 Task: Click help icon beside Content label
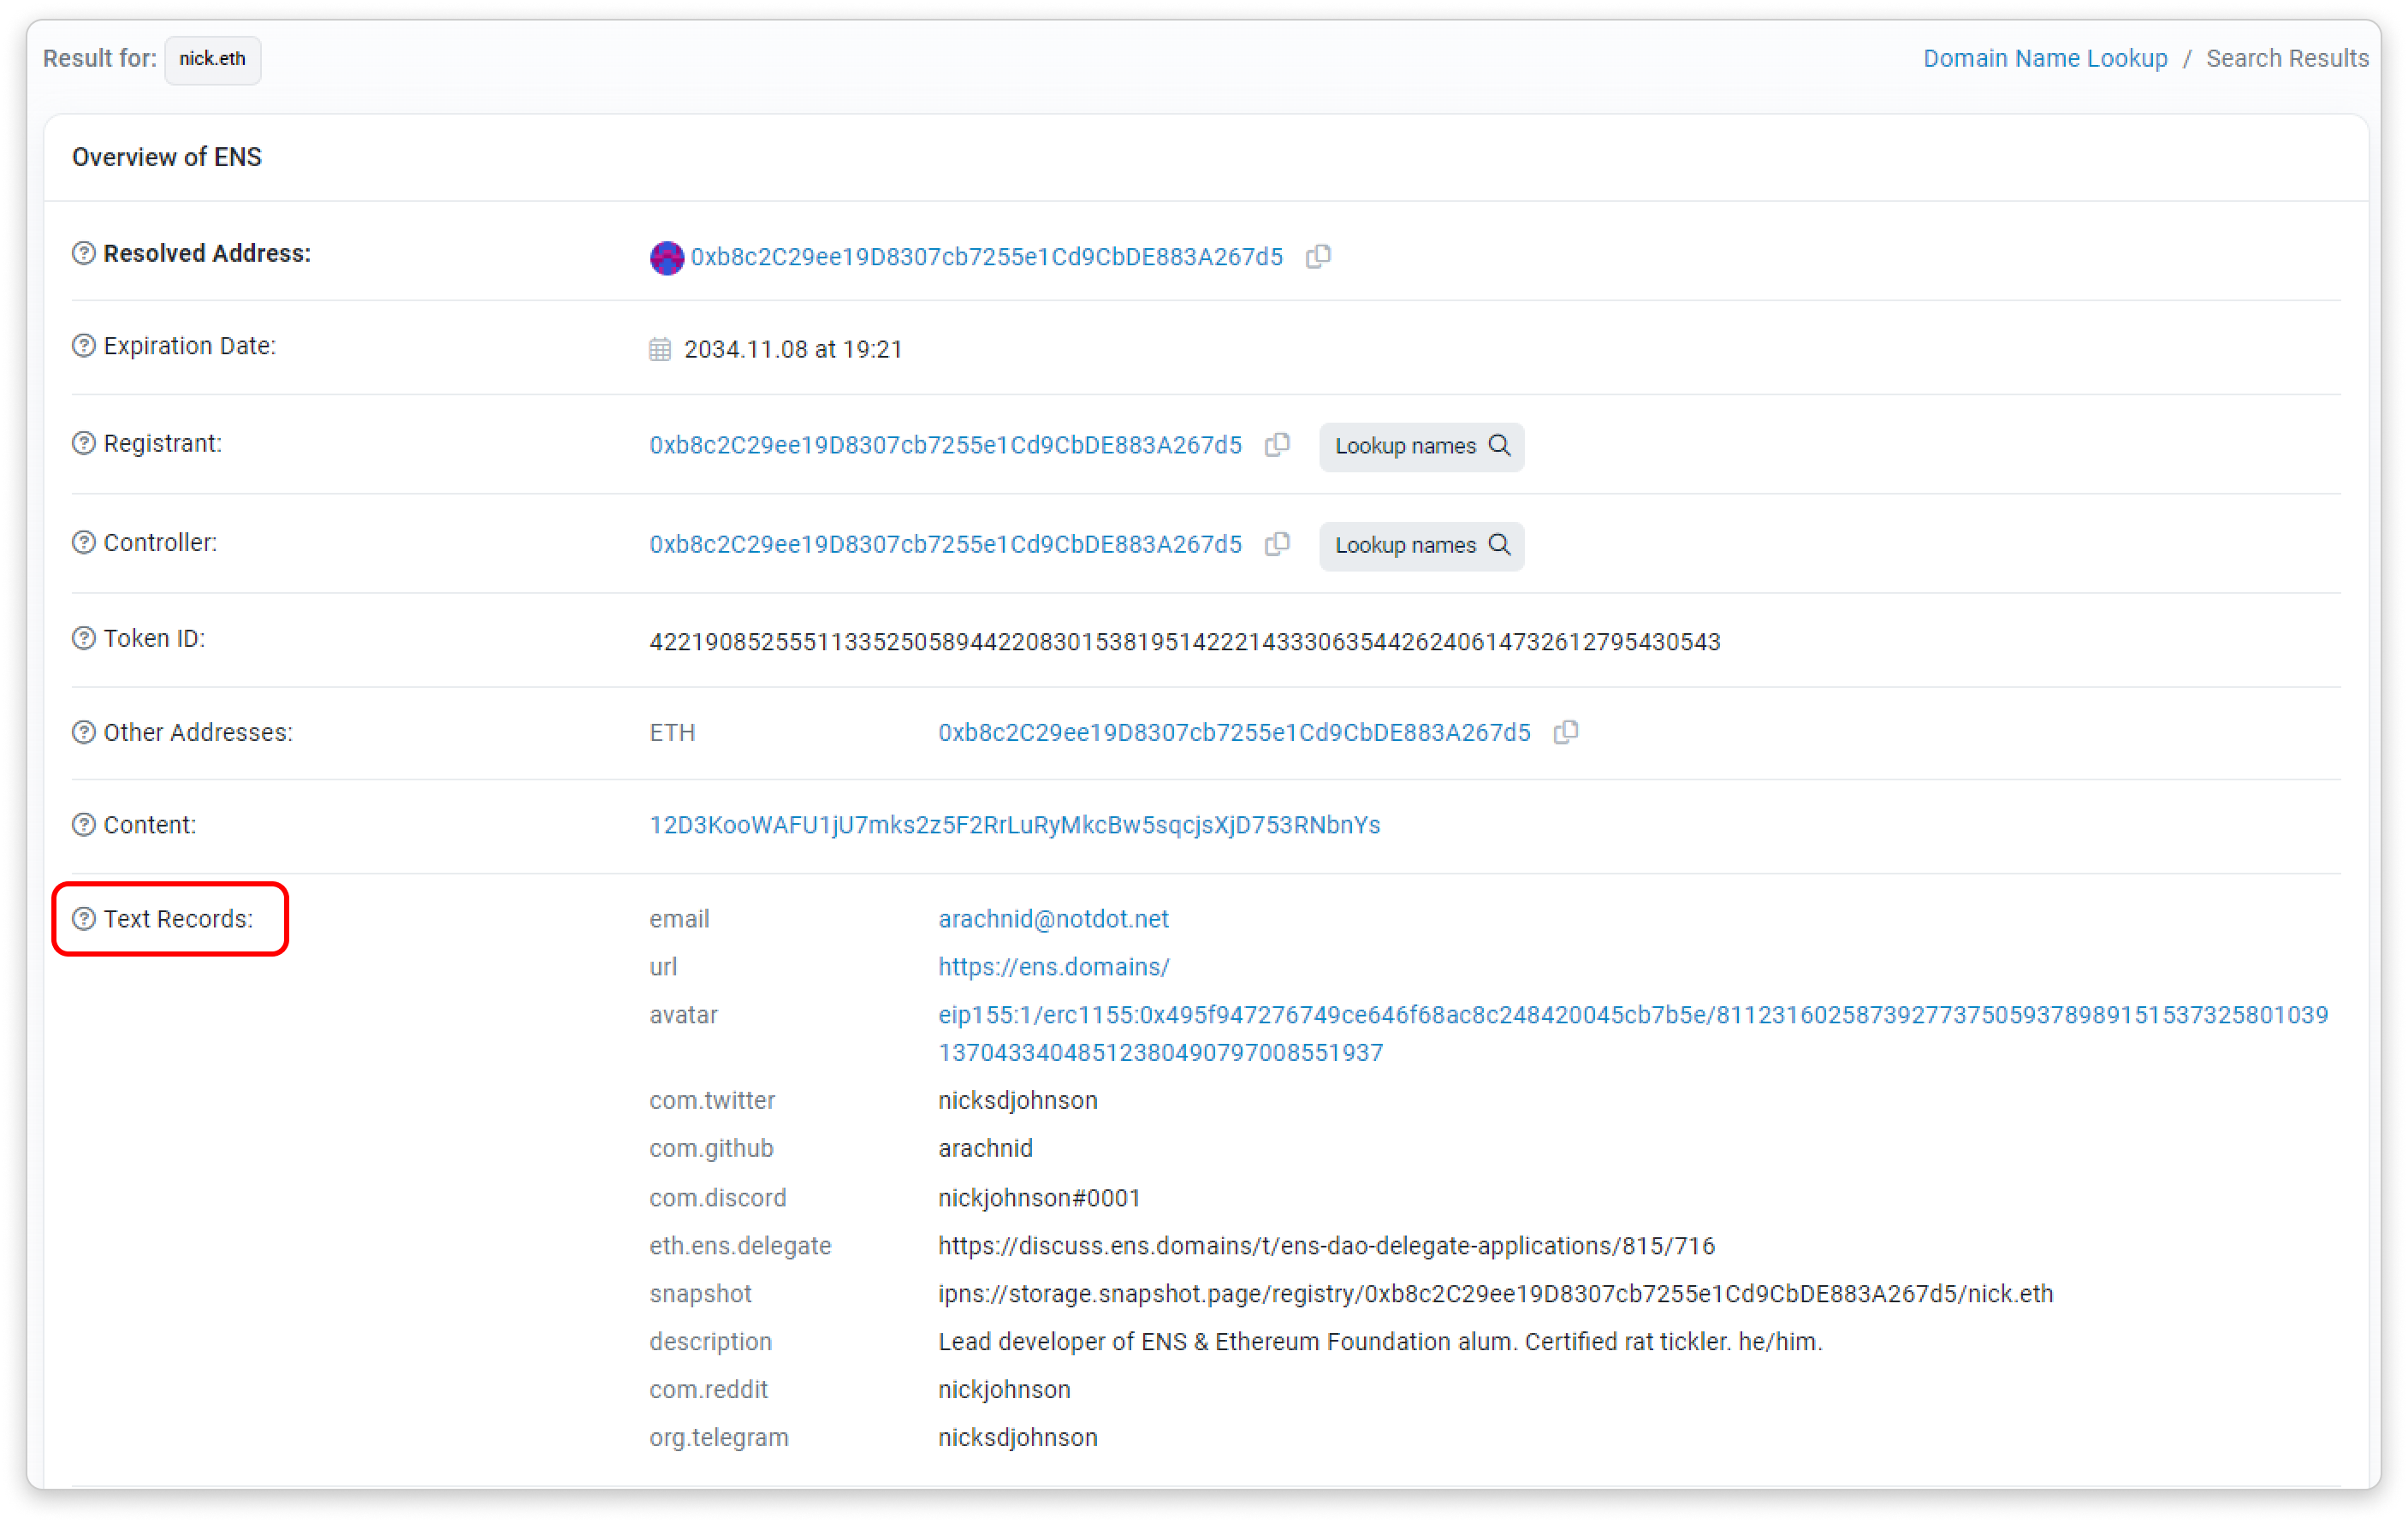pos(84,825)
